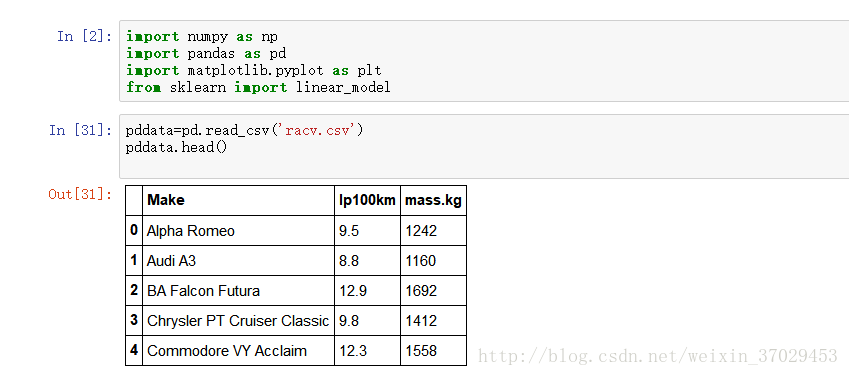Click the matplotlib.pyplot import line

[254, 70]
